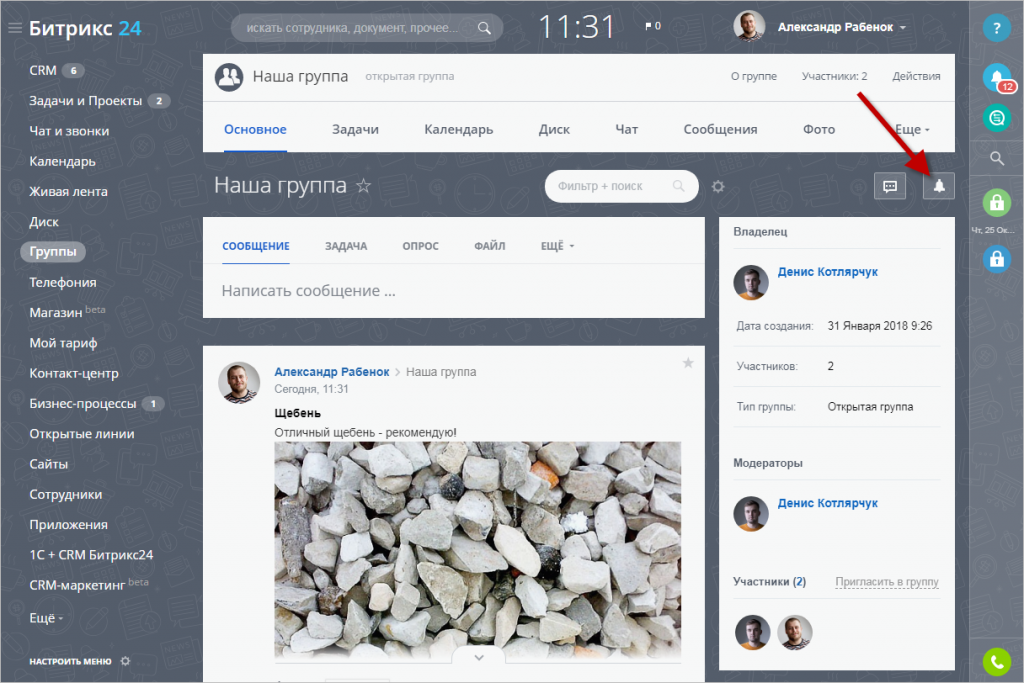This screenshot has width=1024, height=683.
Task: Toggle the hamburger menu next to Битрикс
Action: 14,27
